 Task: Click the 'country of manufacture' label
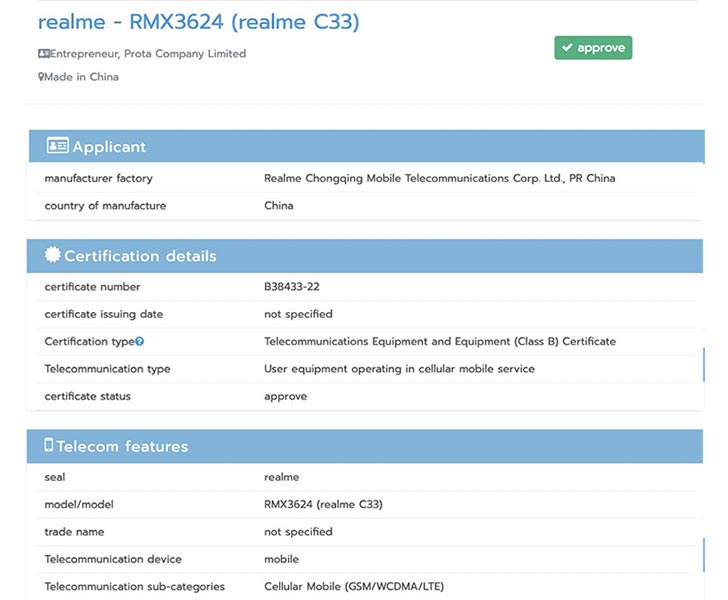[x=105, y=206]
